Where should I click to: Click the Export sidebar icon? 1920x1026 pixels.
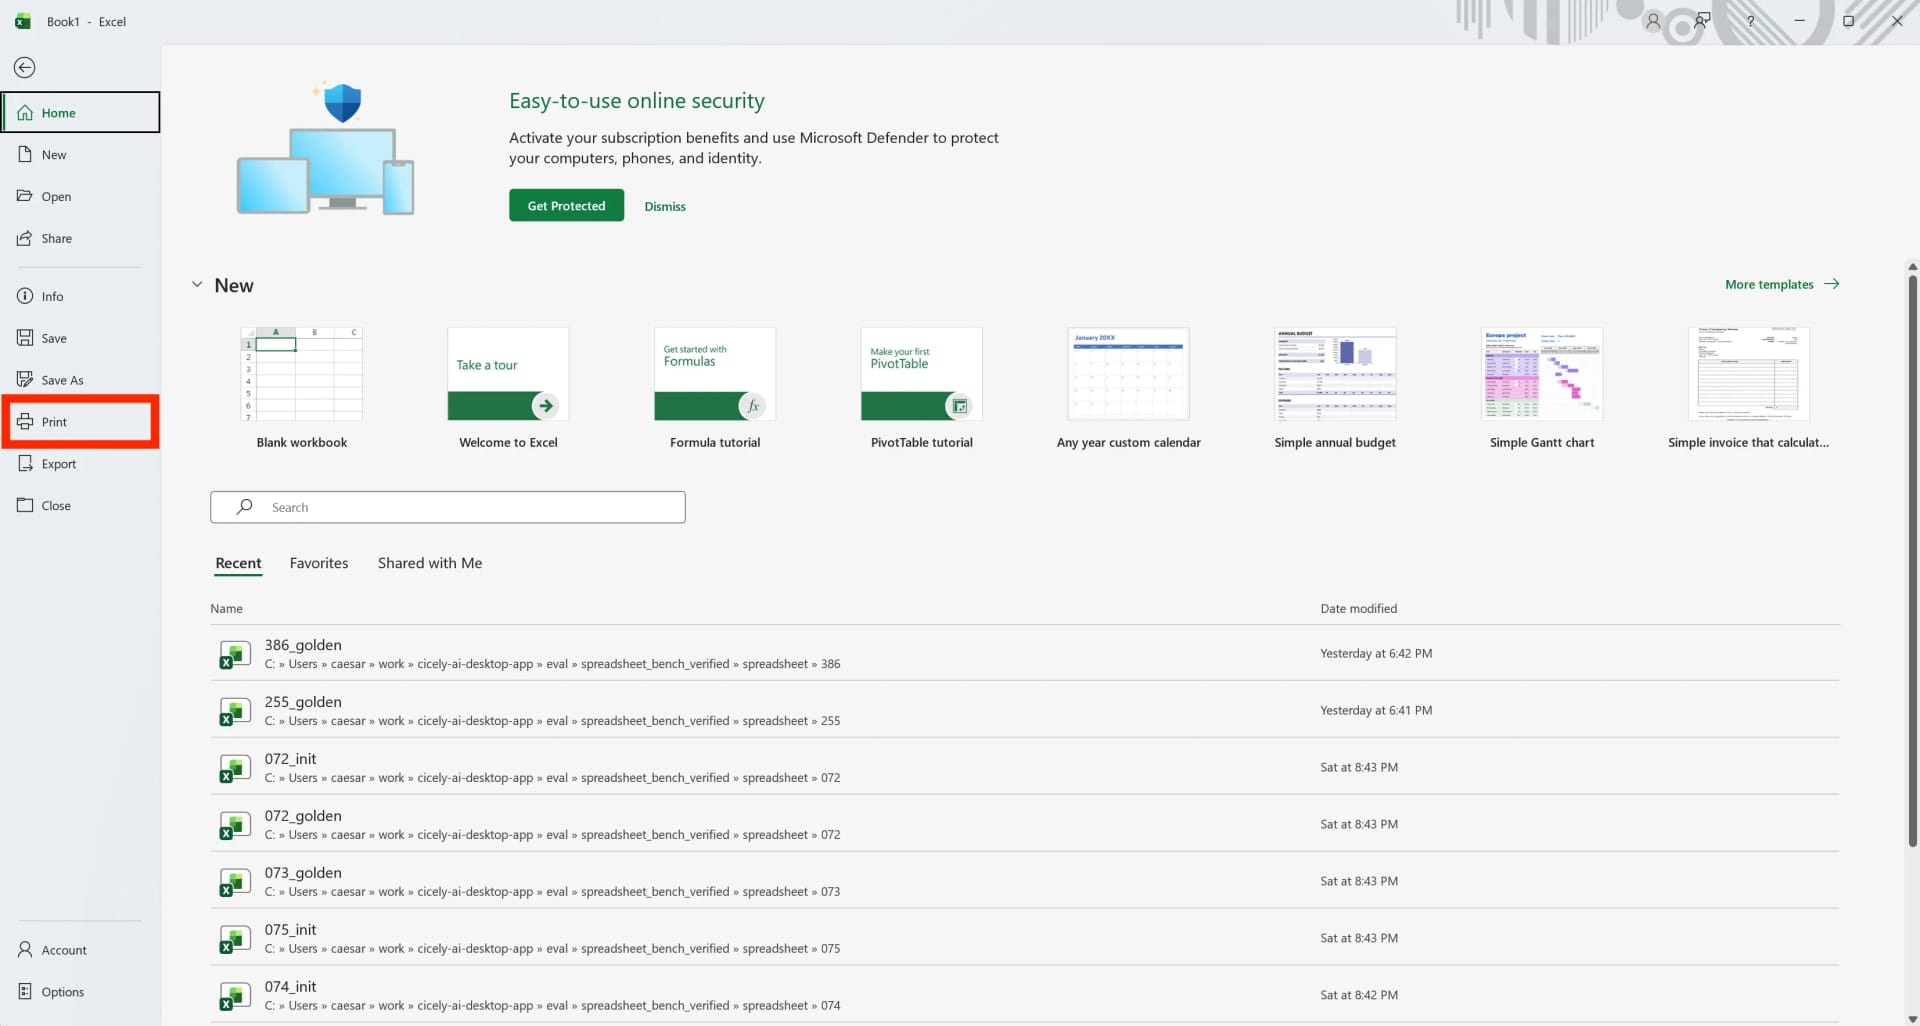coord(25,464)
